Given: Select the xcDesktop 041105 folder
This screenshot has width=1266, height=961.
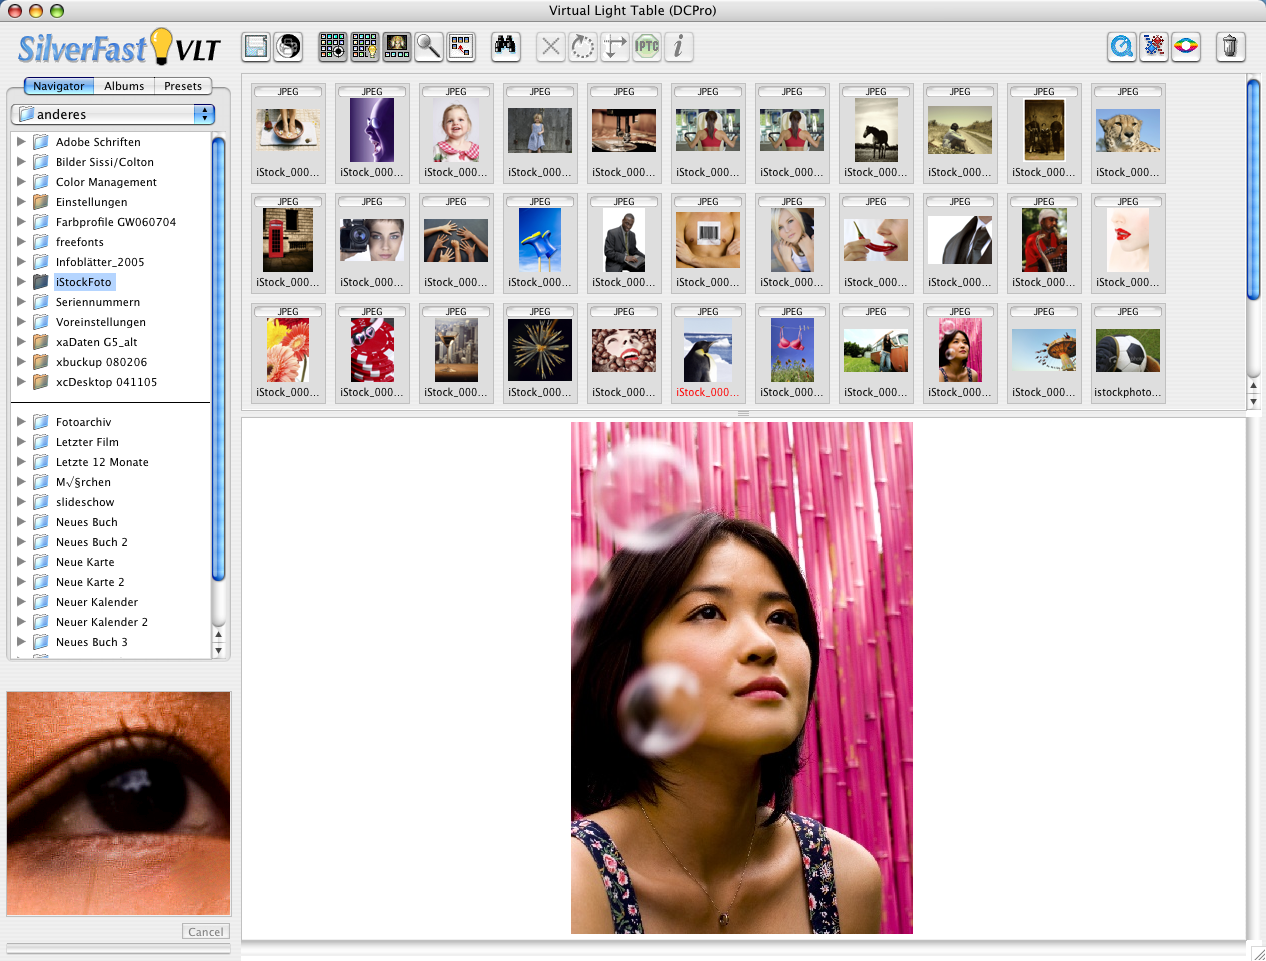Looking at the screenshot, I should pyautogui.click(x=106, y=382).
